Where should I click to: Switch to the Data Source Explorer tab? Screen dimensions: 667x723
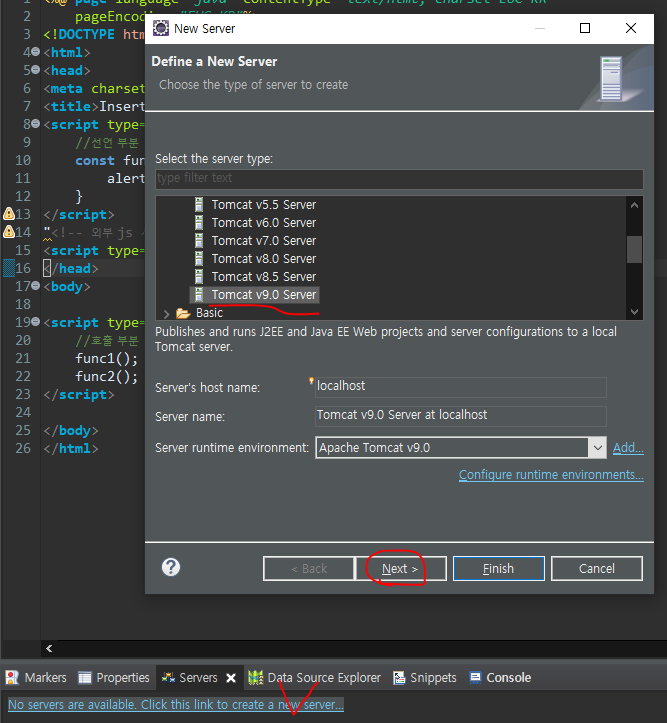click(314, 677)
